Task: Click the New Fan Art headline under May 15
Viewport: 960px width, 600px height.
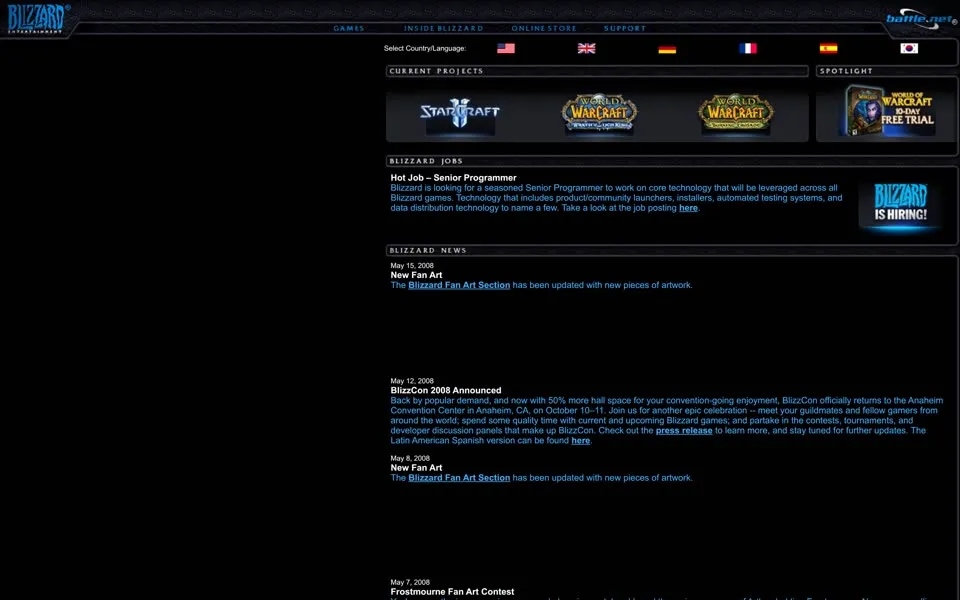Action: point(416,276)
